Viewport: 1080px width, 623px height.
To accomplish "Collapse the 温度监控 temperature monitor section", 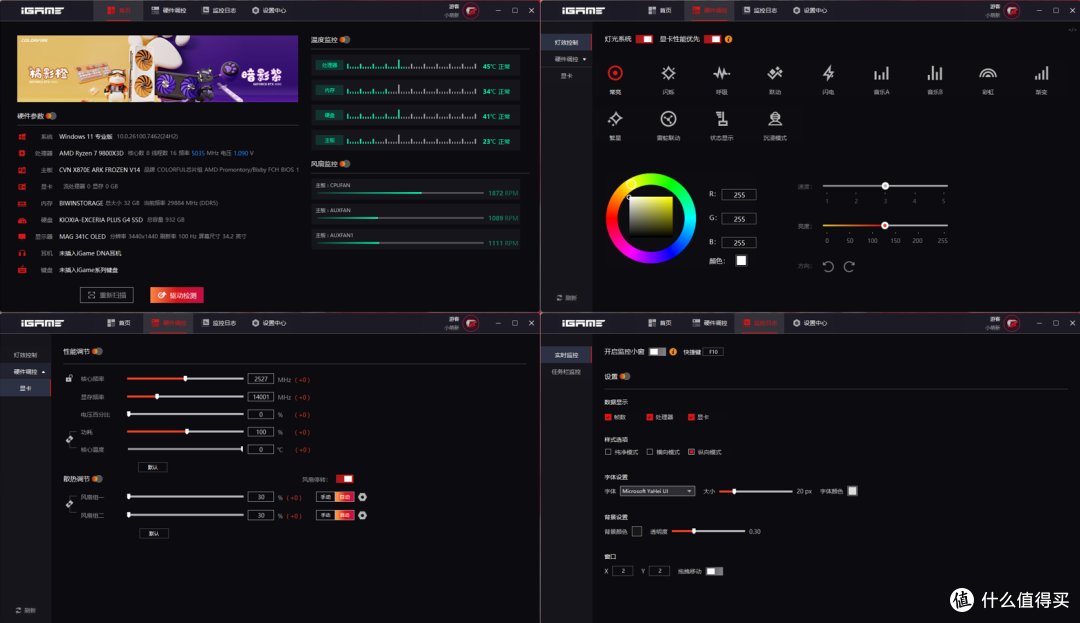I will tap(345, 40).
